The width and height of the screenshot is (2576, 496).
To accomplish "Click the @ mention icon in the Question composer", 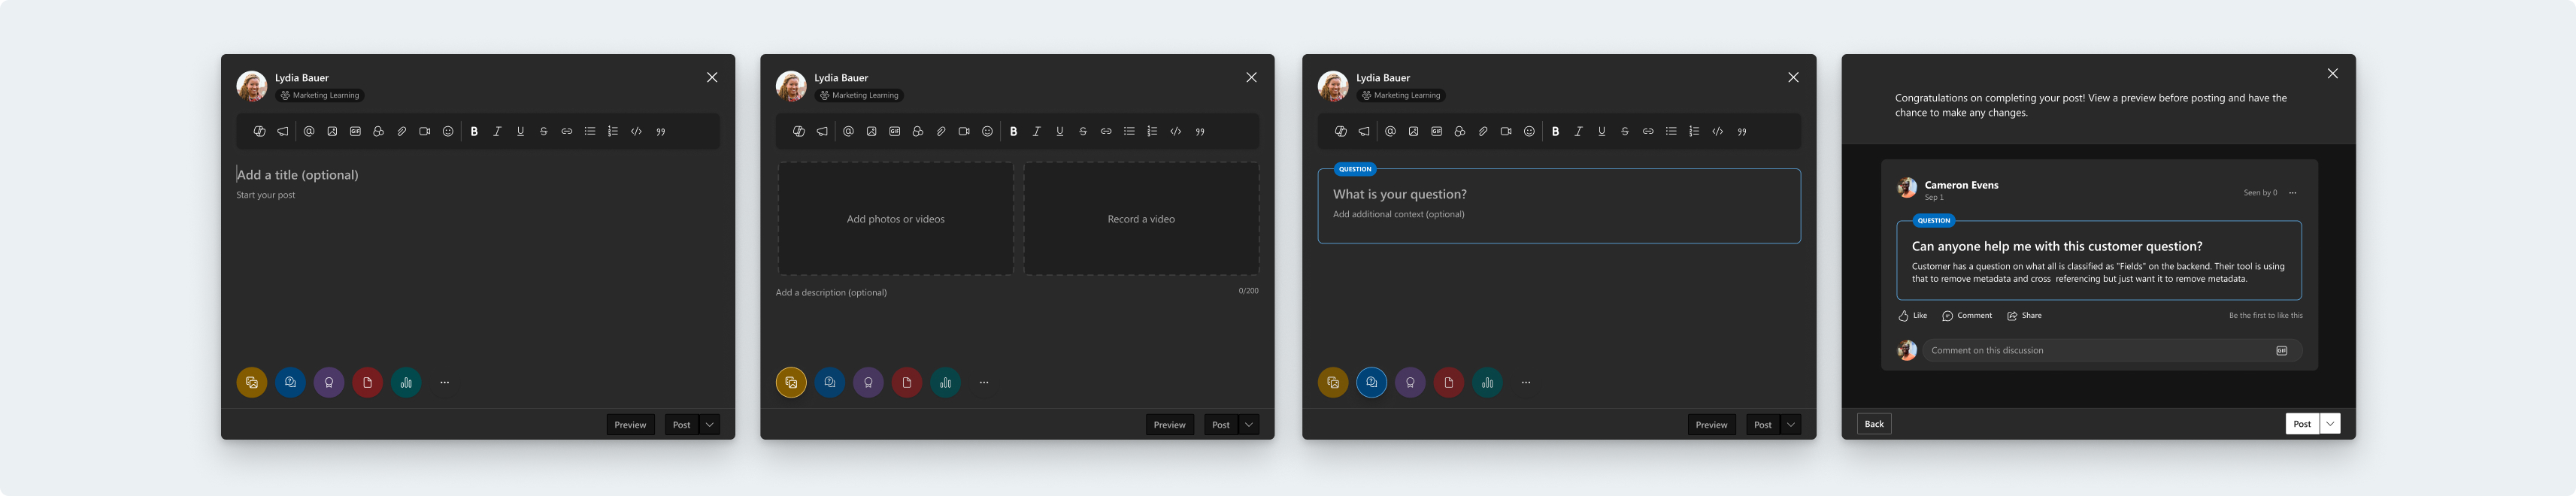I will pyautogui.click(x=1390, y=131).
